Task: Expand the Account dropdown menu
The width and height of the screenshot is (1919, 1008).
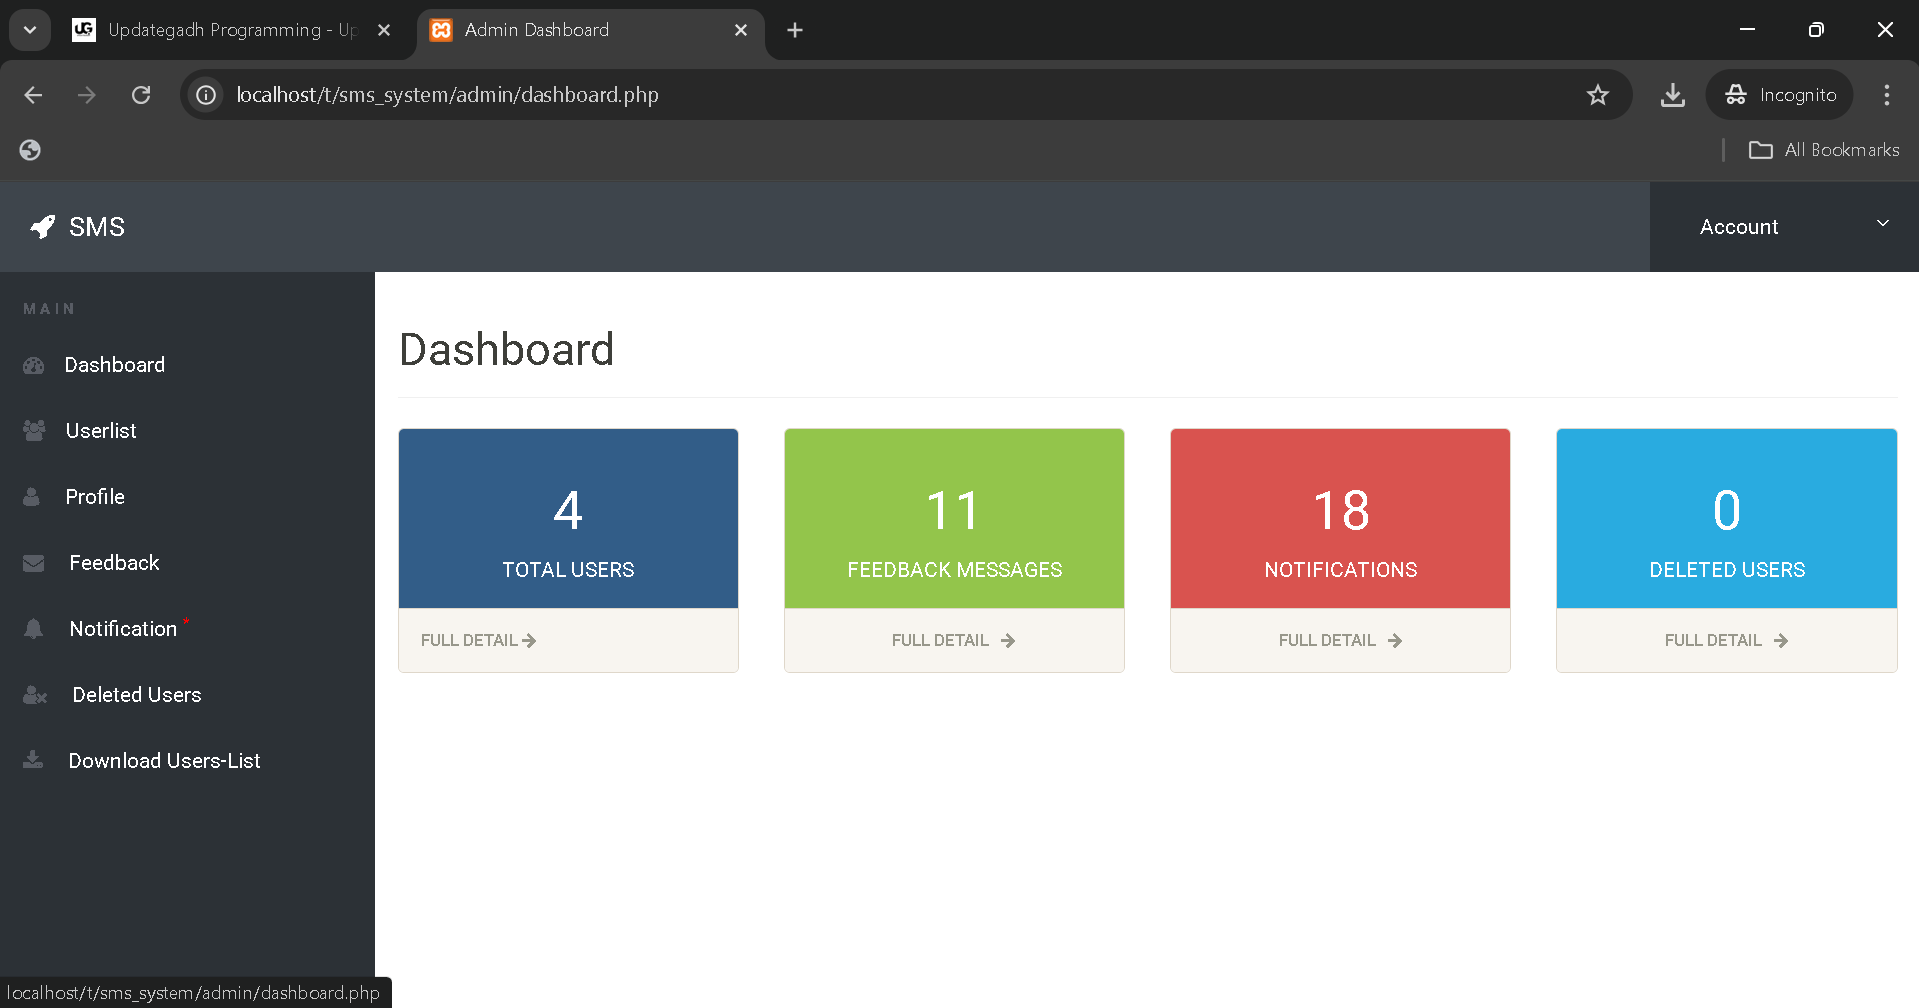Action: tap(1783, 227)
